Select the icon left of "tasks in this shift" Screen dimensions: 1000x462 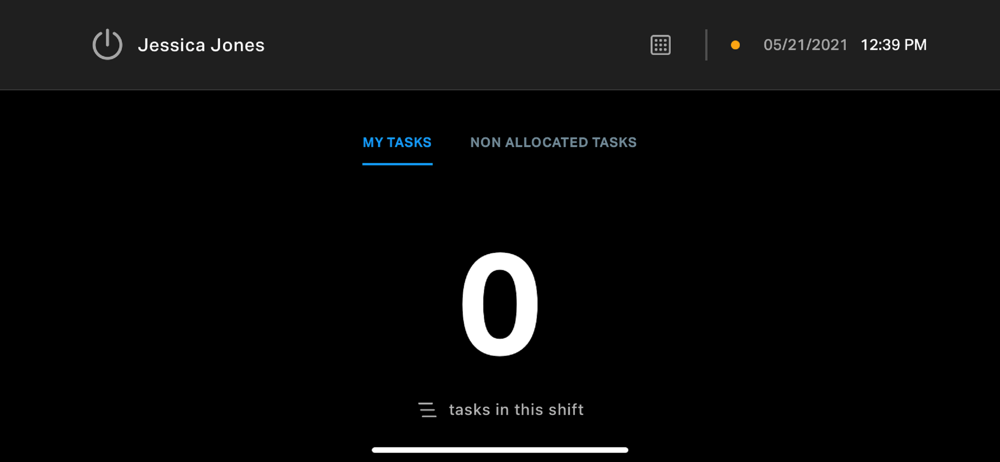tap(427, 410)
